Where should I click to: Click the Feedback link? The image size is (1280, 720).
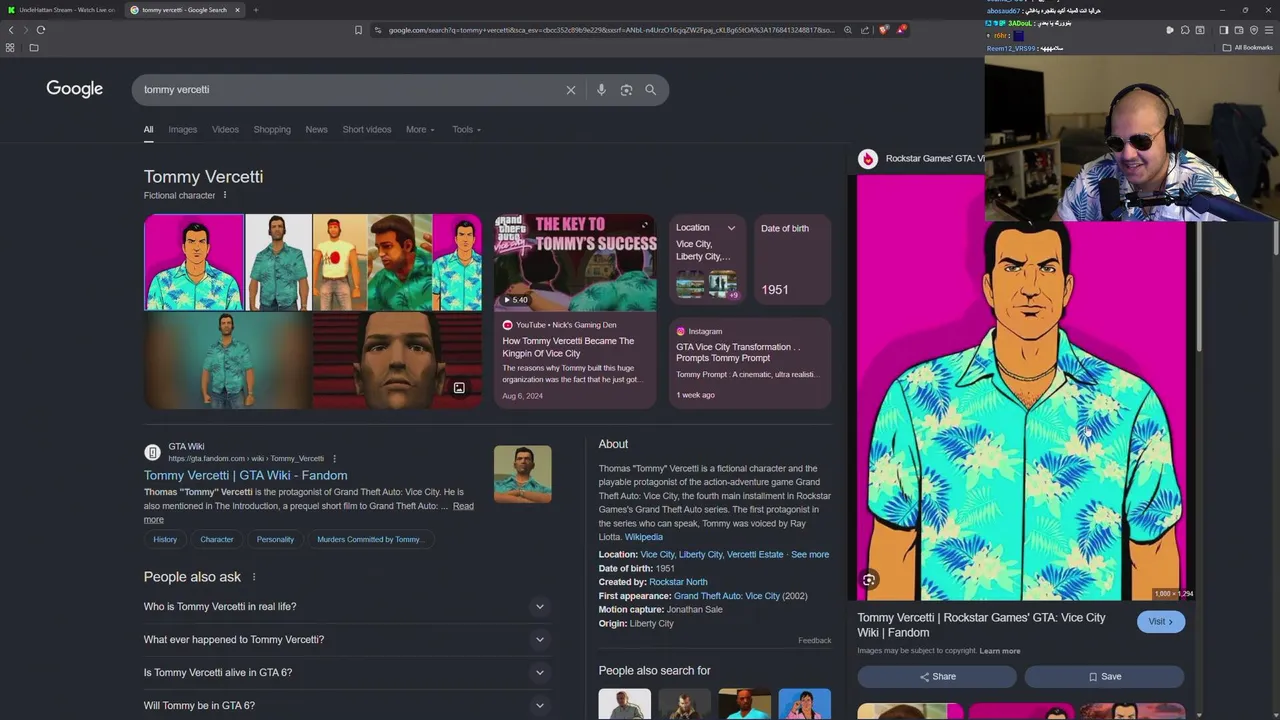pos(814,640)
